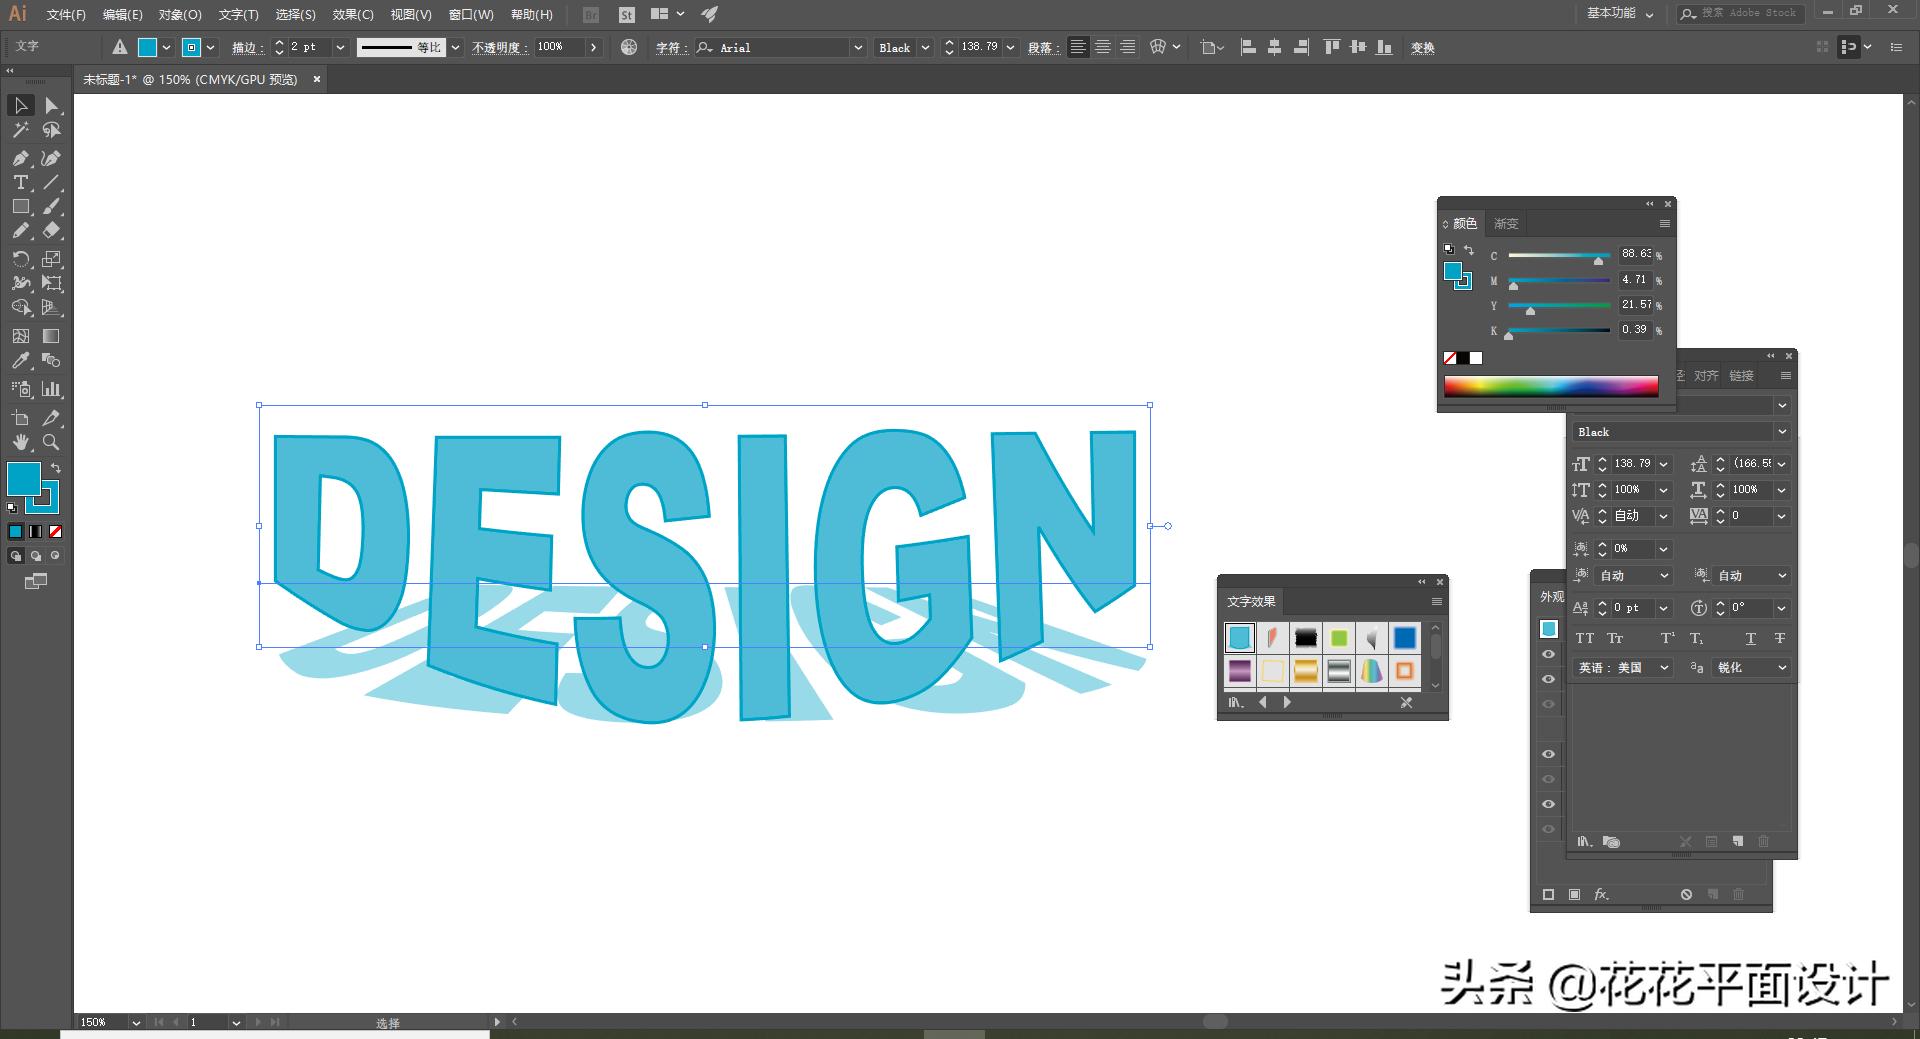Switch to the 渐变 tab
The image size is (1920, 1039).
click(x=1506, y=223)
